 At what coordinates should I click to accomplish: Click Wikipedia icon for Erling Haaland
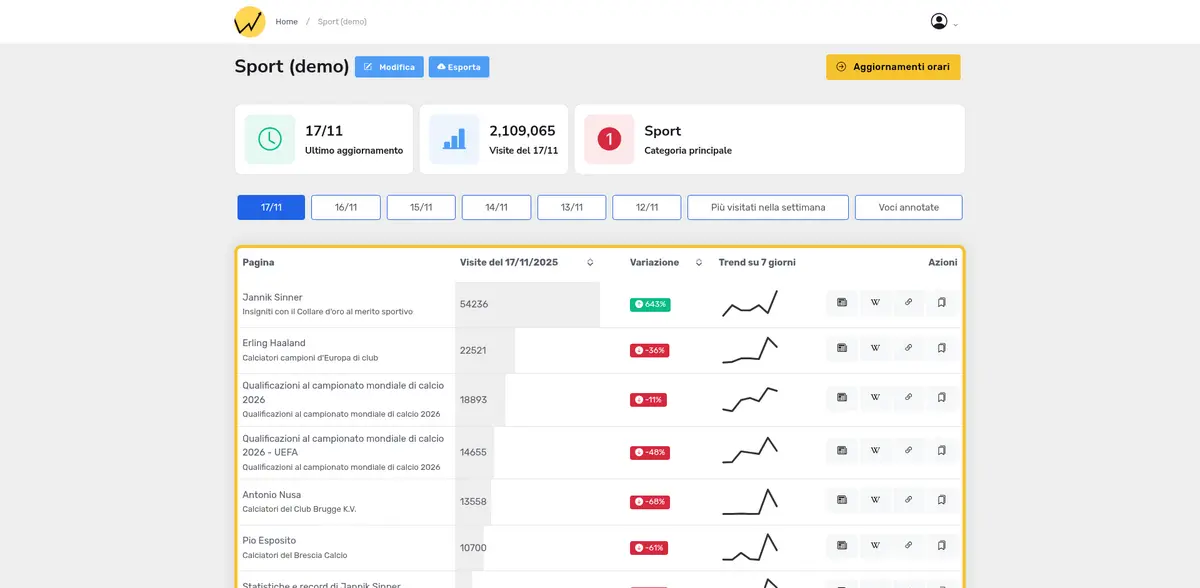click(875, 348)
